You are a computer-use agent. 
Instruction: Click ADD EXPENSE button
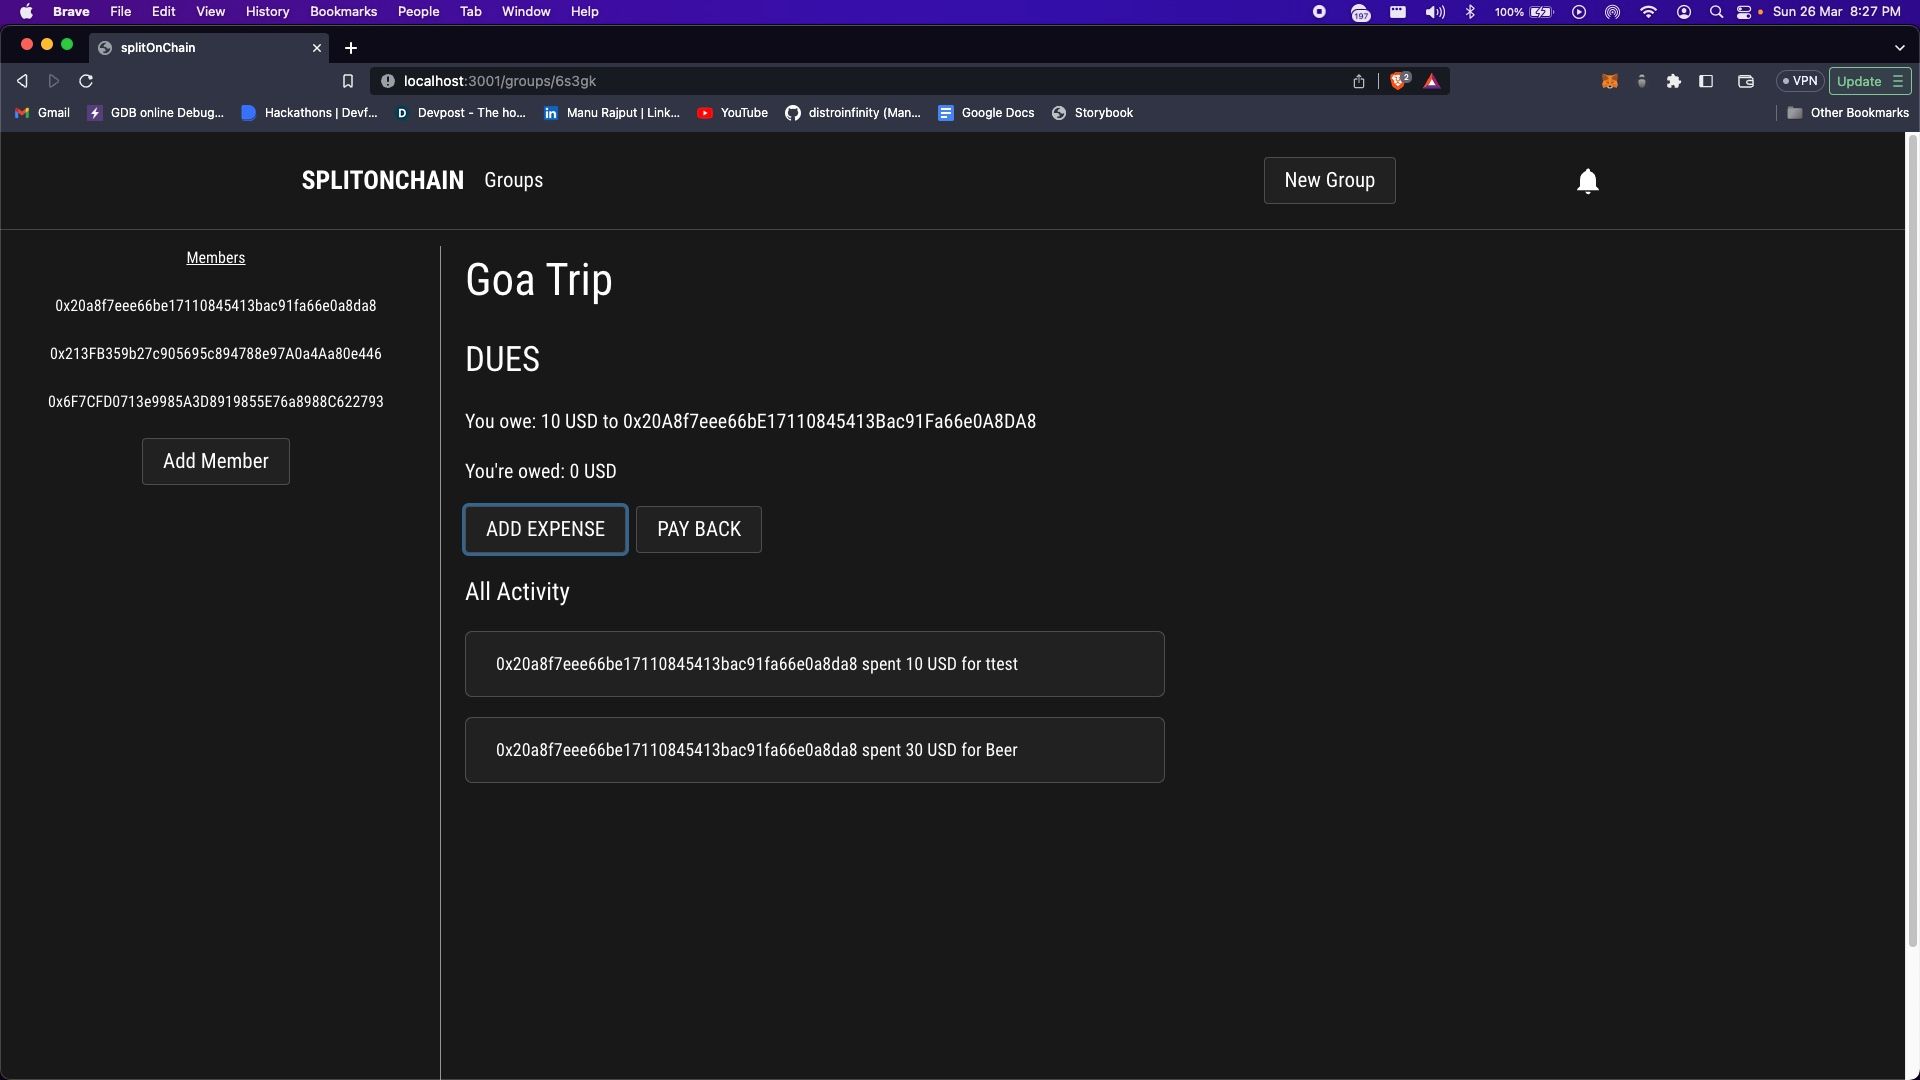545,529
